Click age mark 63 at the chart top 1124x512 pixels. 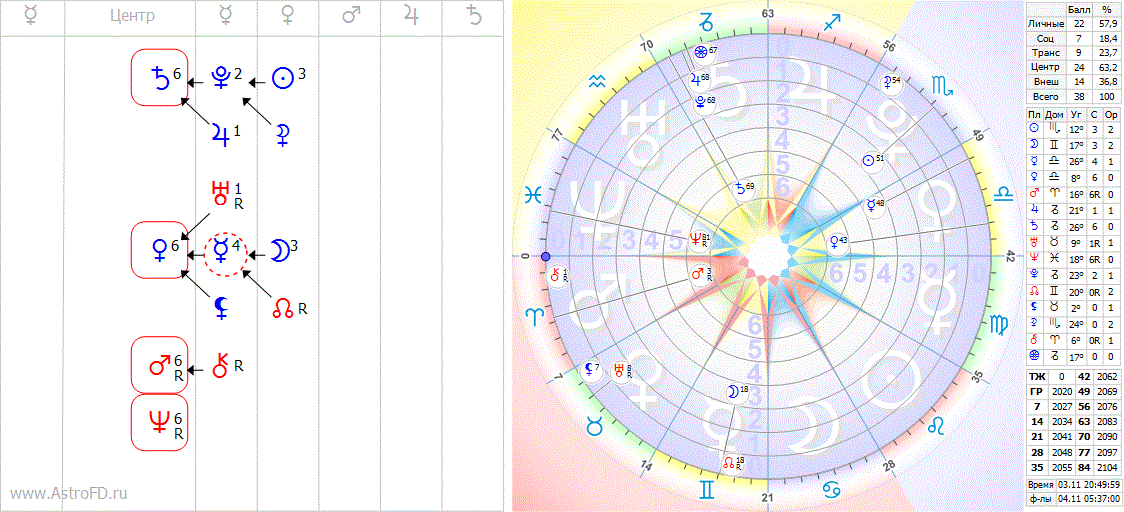pos(768,14)
